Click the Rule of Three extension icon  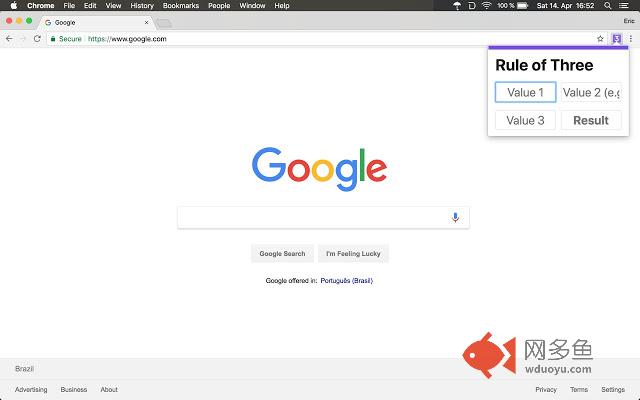(616, 39)
